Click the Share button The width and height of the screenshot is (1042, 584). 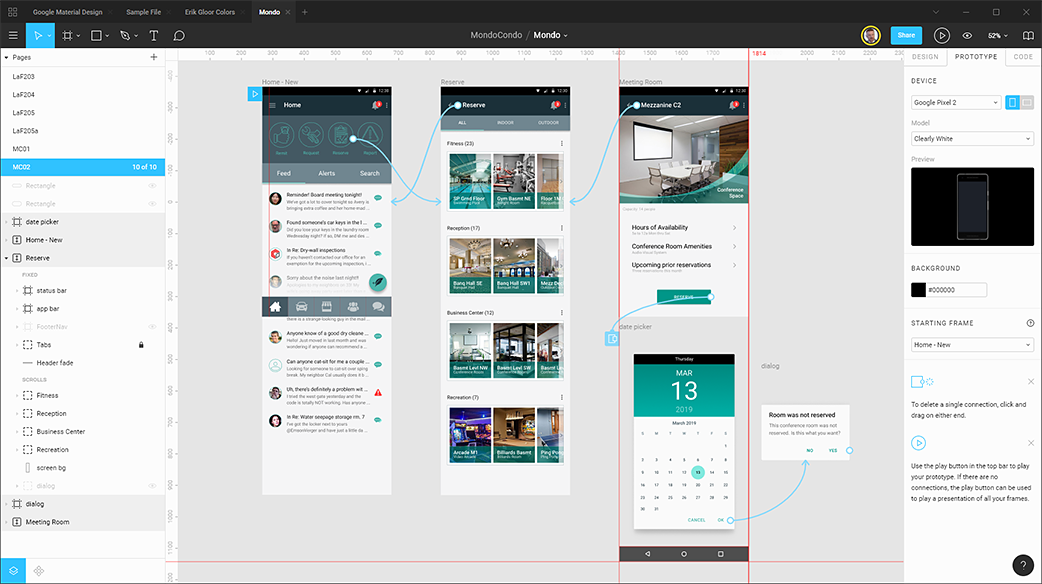(x=905, y=35)
